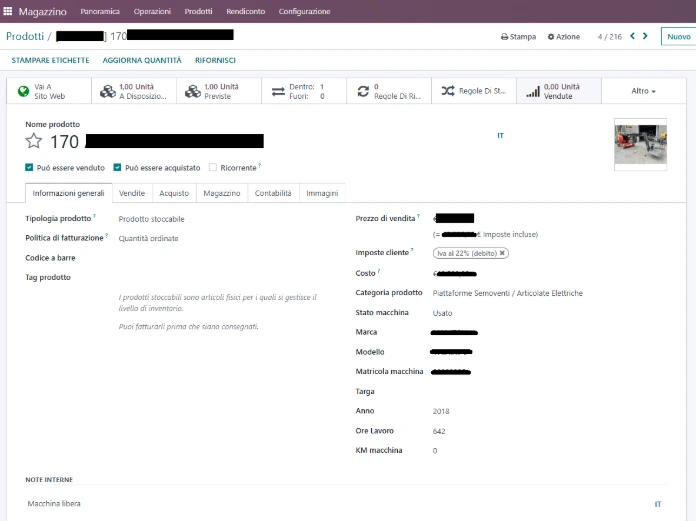Open the Prodotti menu
The height and width of the screenshot is (521, 696).
pyautogui.click(x=198, y=12)
